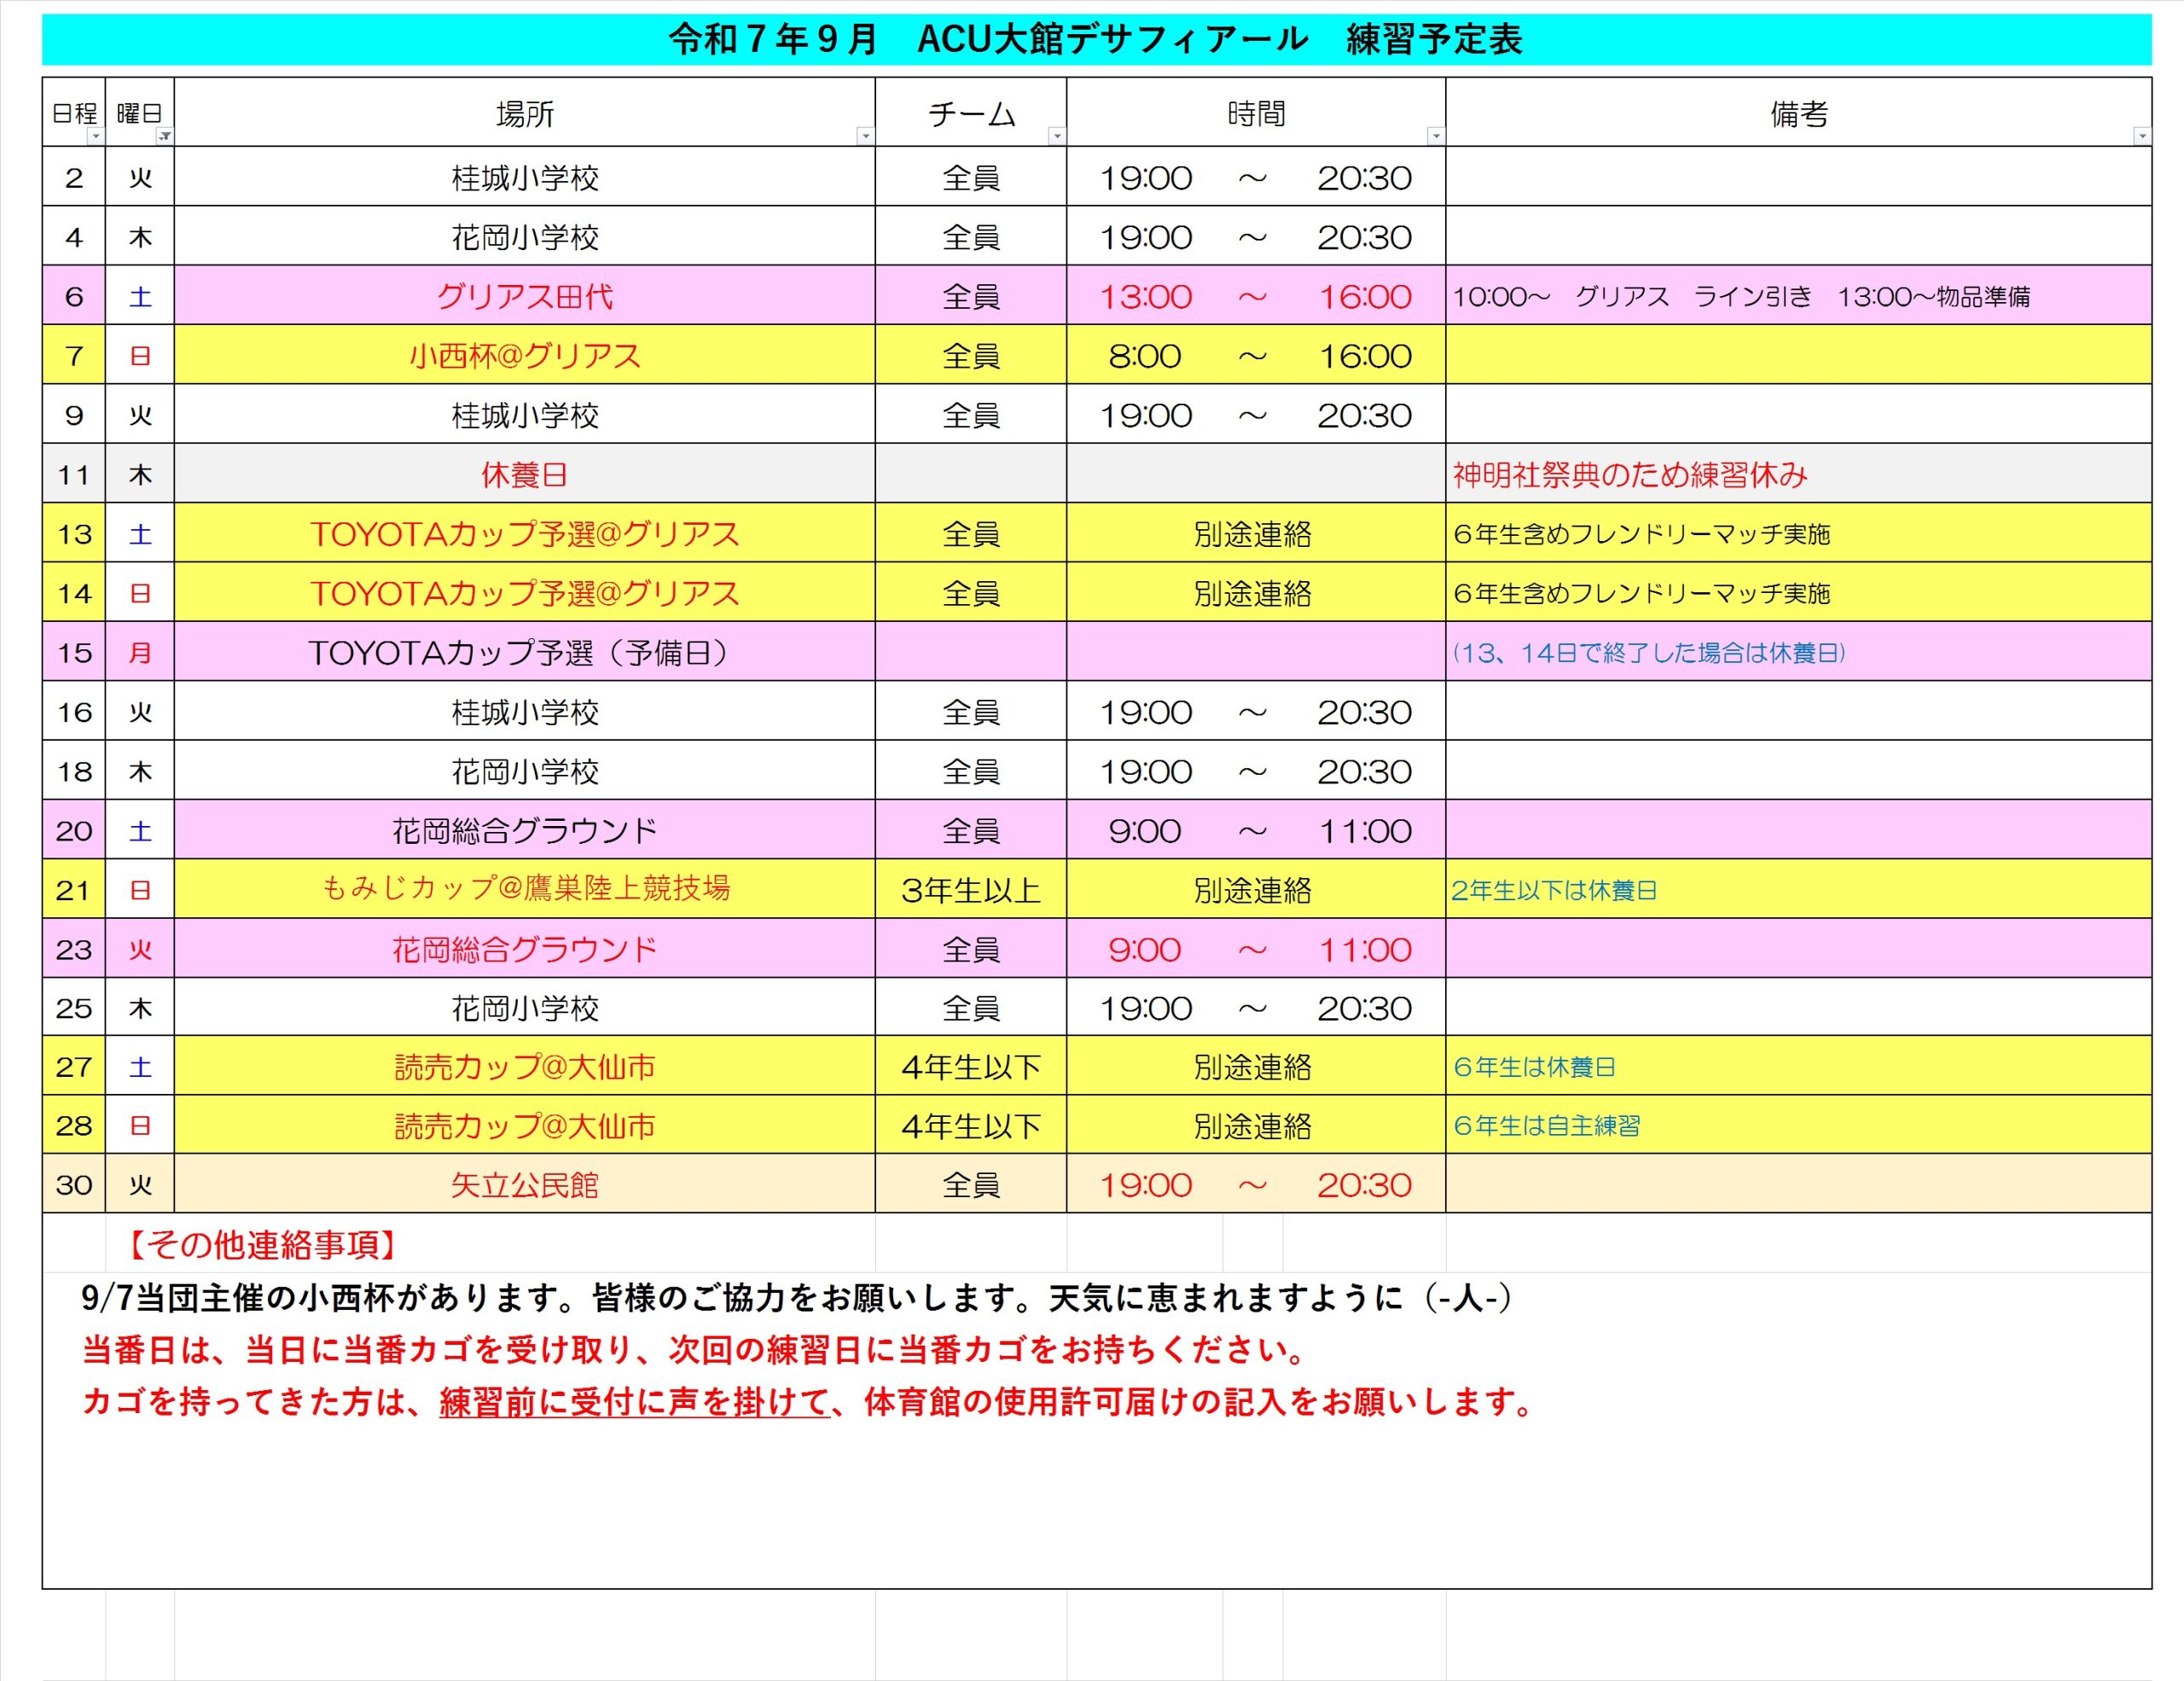
Task: Open the 時間 column filter dropdown
Action: 1436,136
